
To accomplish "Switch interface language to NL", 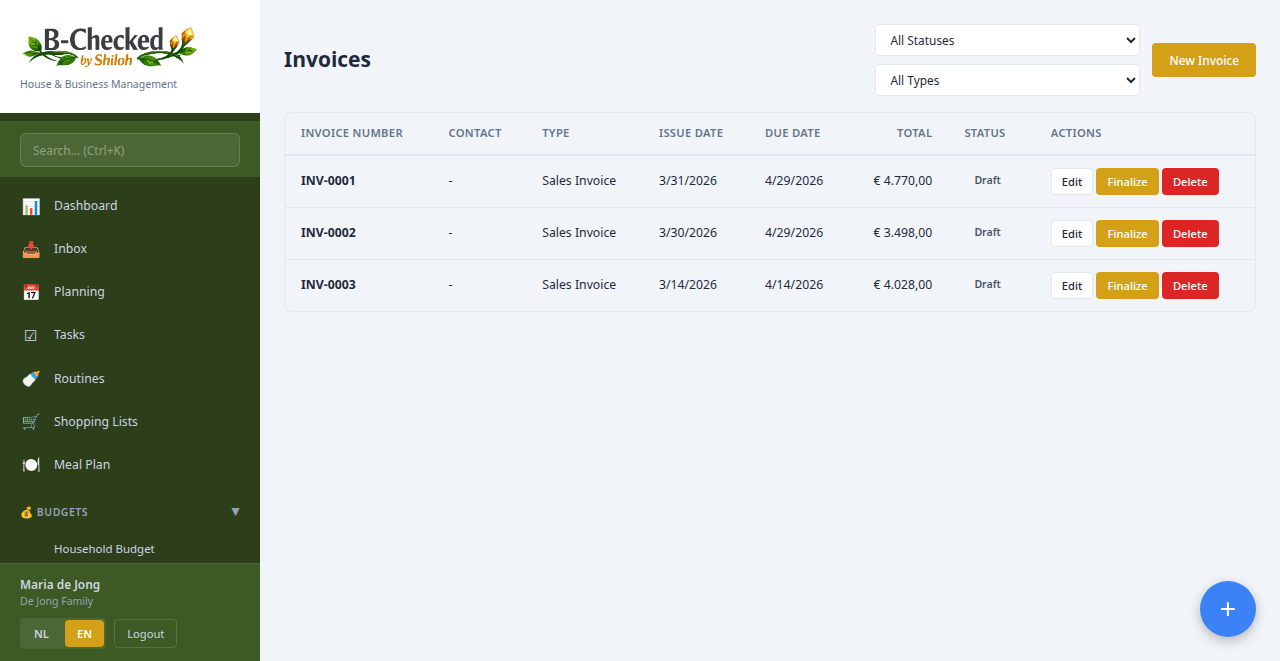I will pyautogui.click(x=41, y=633).
